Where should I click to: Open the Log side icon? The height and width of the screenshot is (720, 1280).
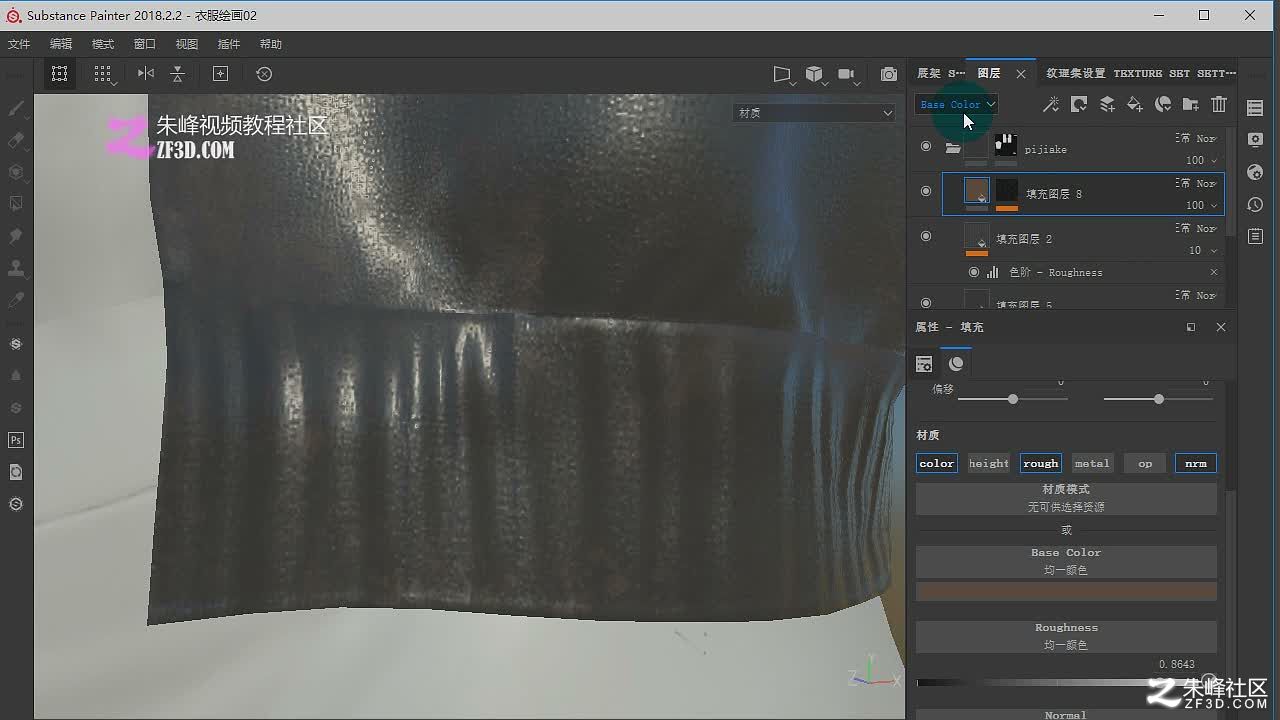(1255, 236)
